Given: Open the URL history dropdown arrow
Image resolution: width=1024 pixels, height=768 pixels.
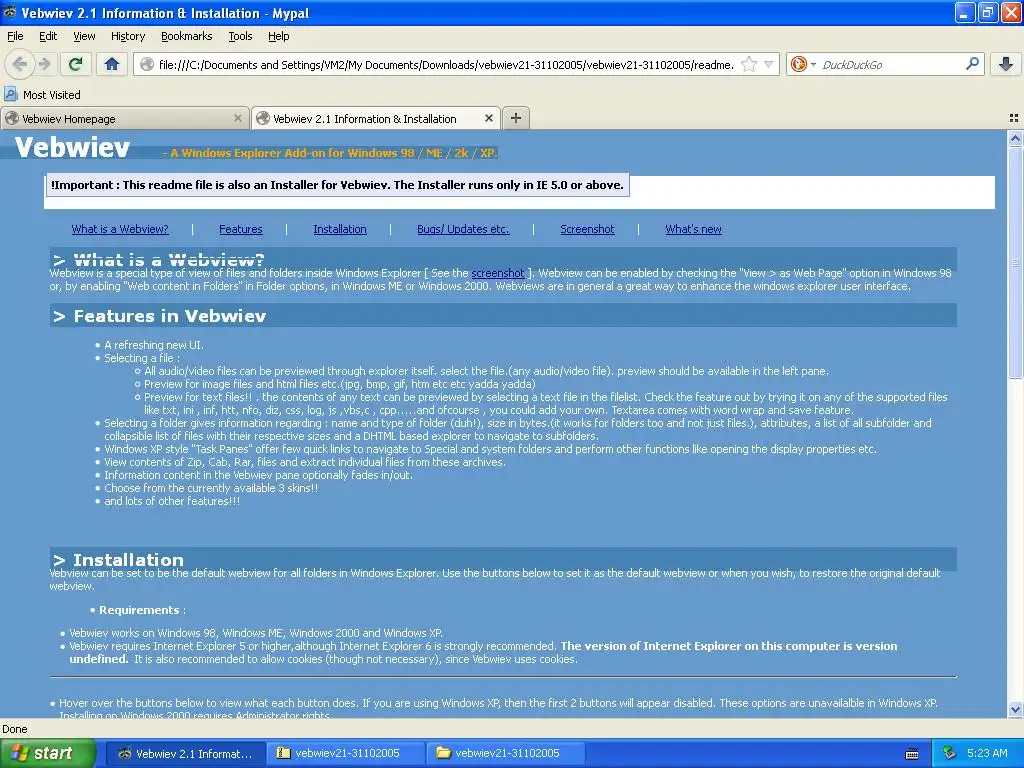Looking at the screenshot, I should click(x=769, y=65).
